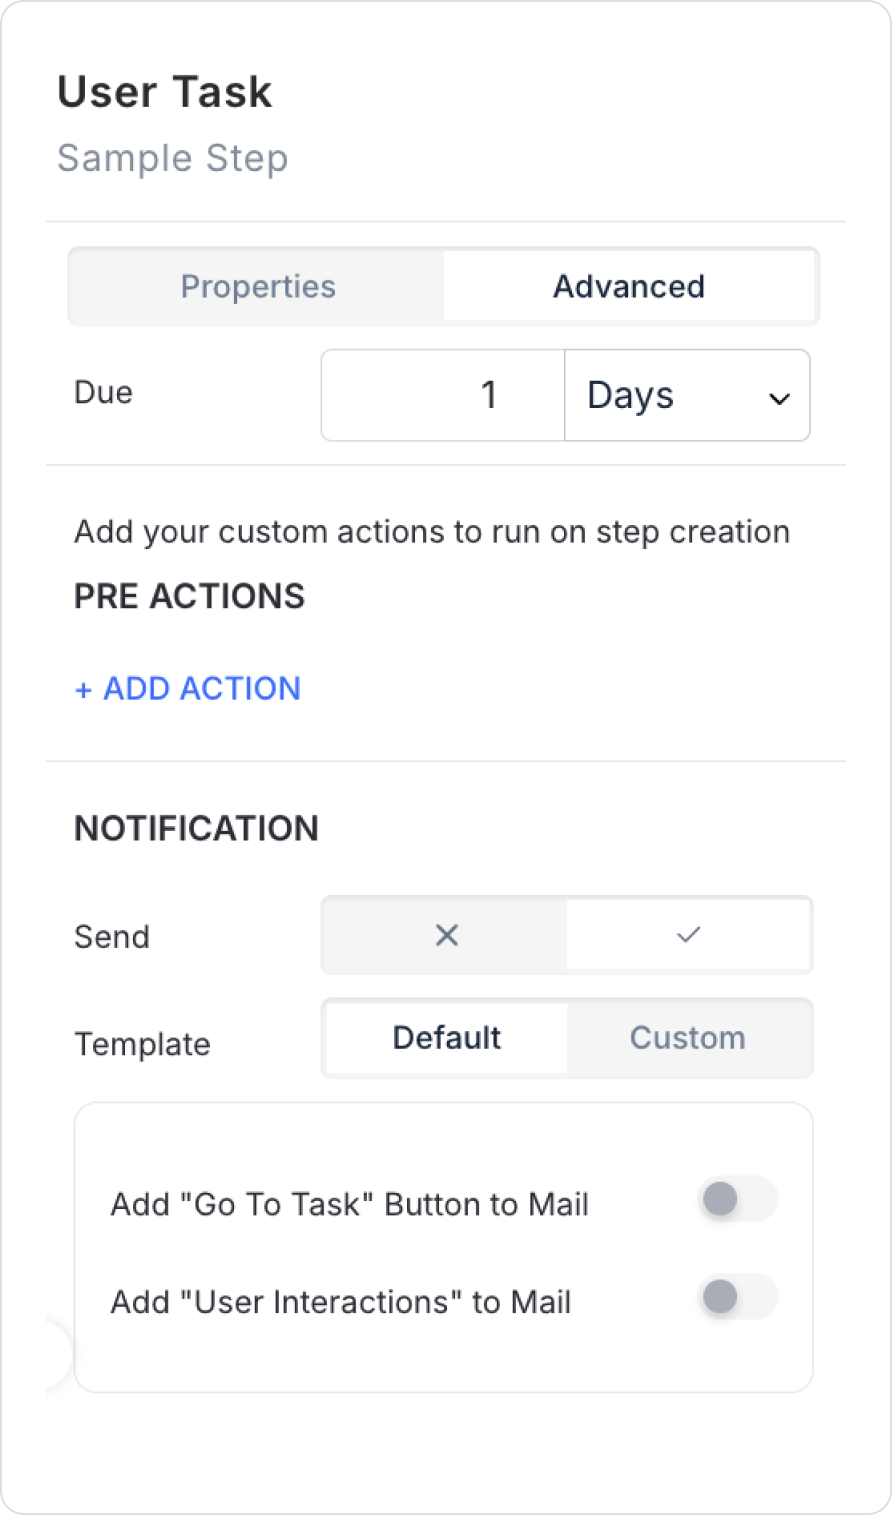The height and width of the screenshot is (1515, 892).
Task: Choose the Default template option
Action: coord(446,1038)
